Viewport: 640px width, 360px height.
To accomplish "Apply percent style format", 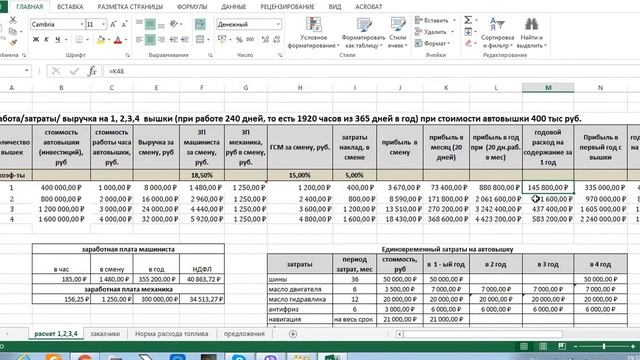I will point(239,40).
